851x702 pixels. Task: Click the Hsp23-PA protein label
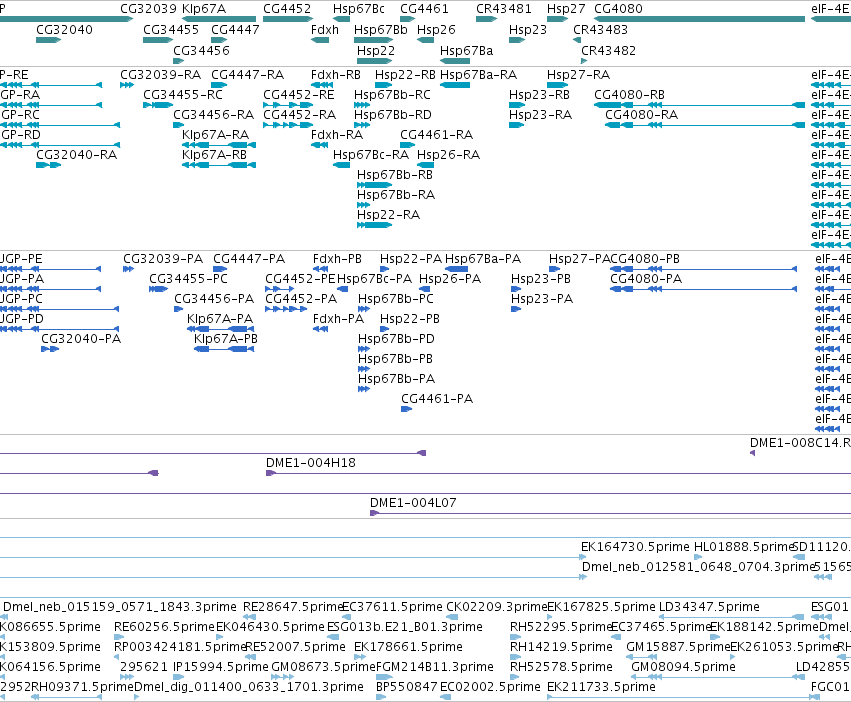click(x=542, y=299)
